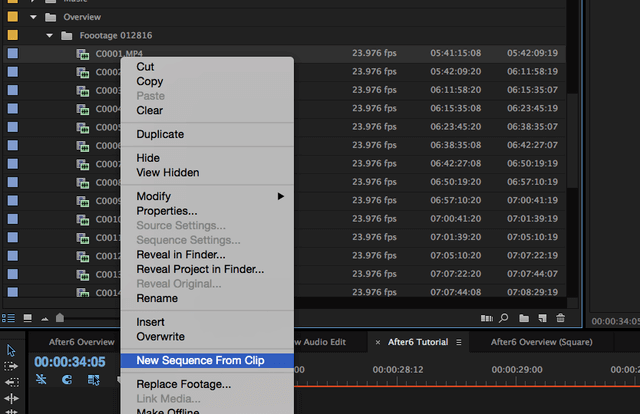
Task: Open the Modify submenu
Action: click(x=207, y=196)
